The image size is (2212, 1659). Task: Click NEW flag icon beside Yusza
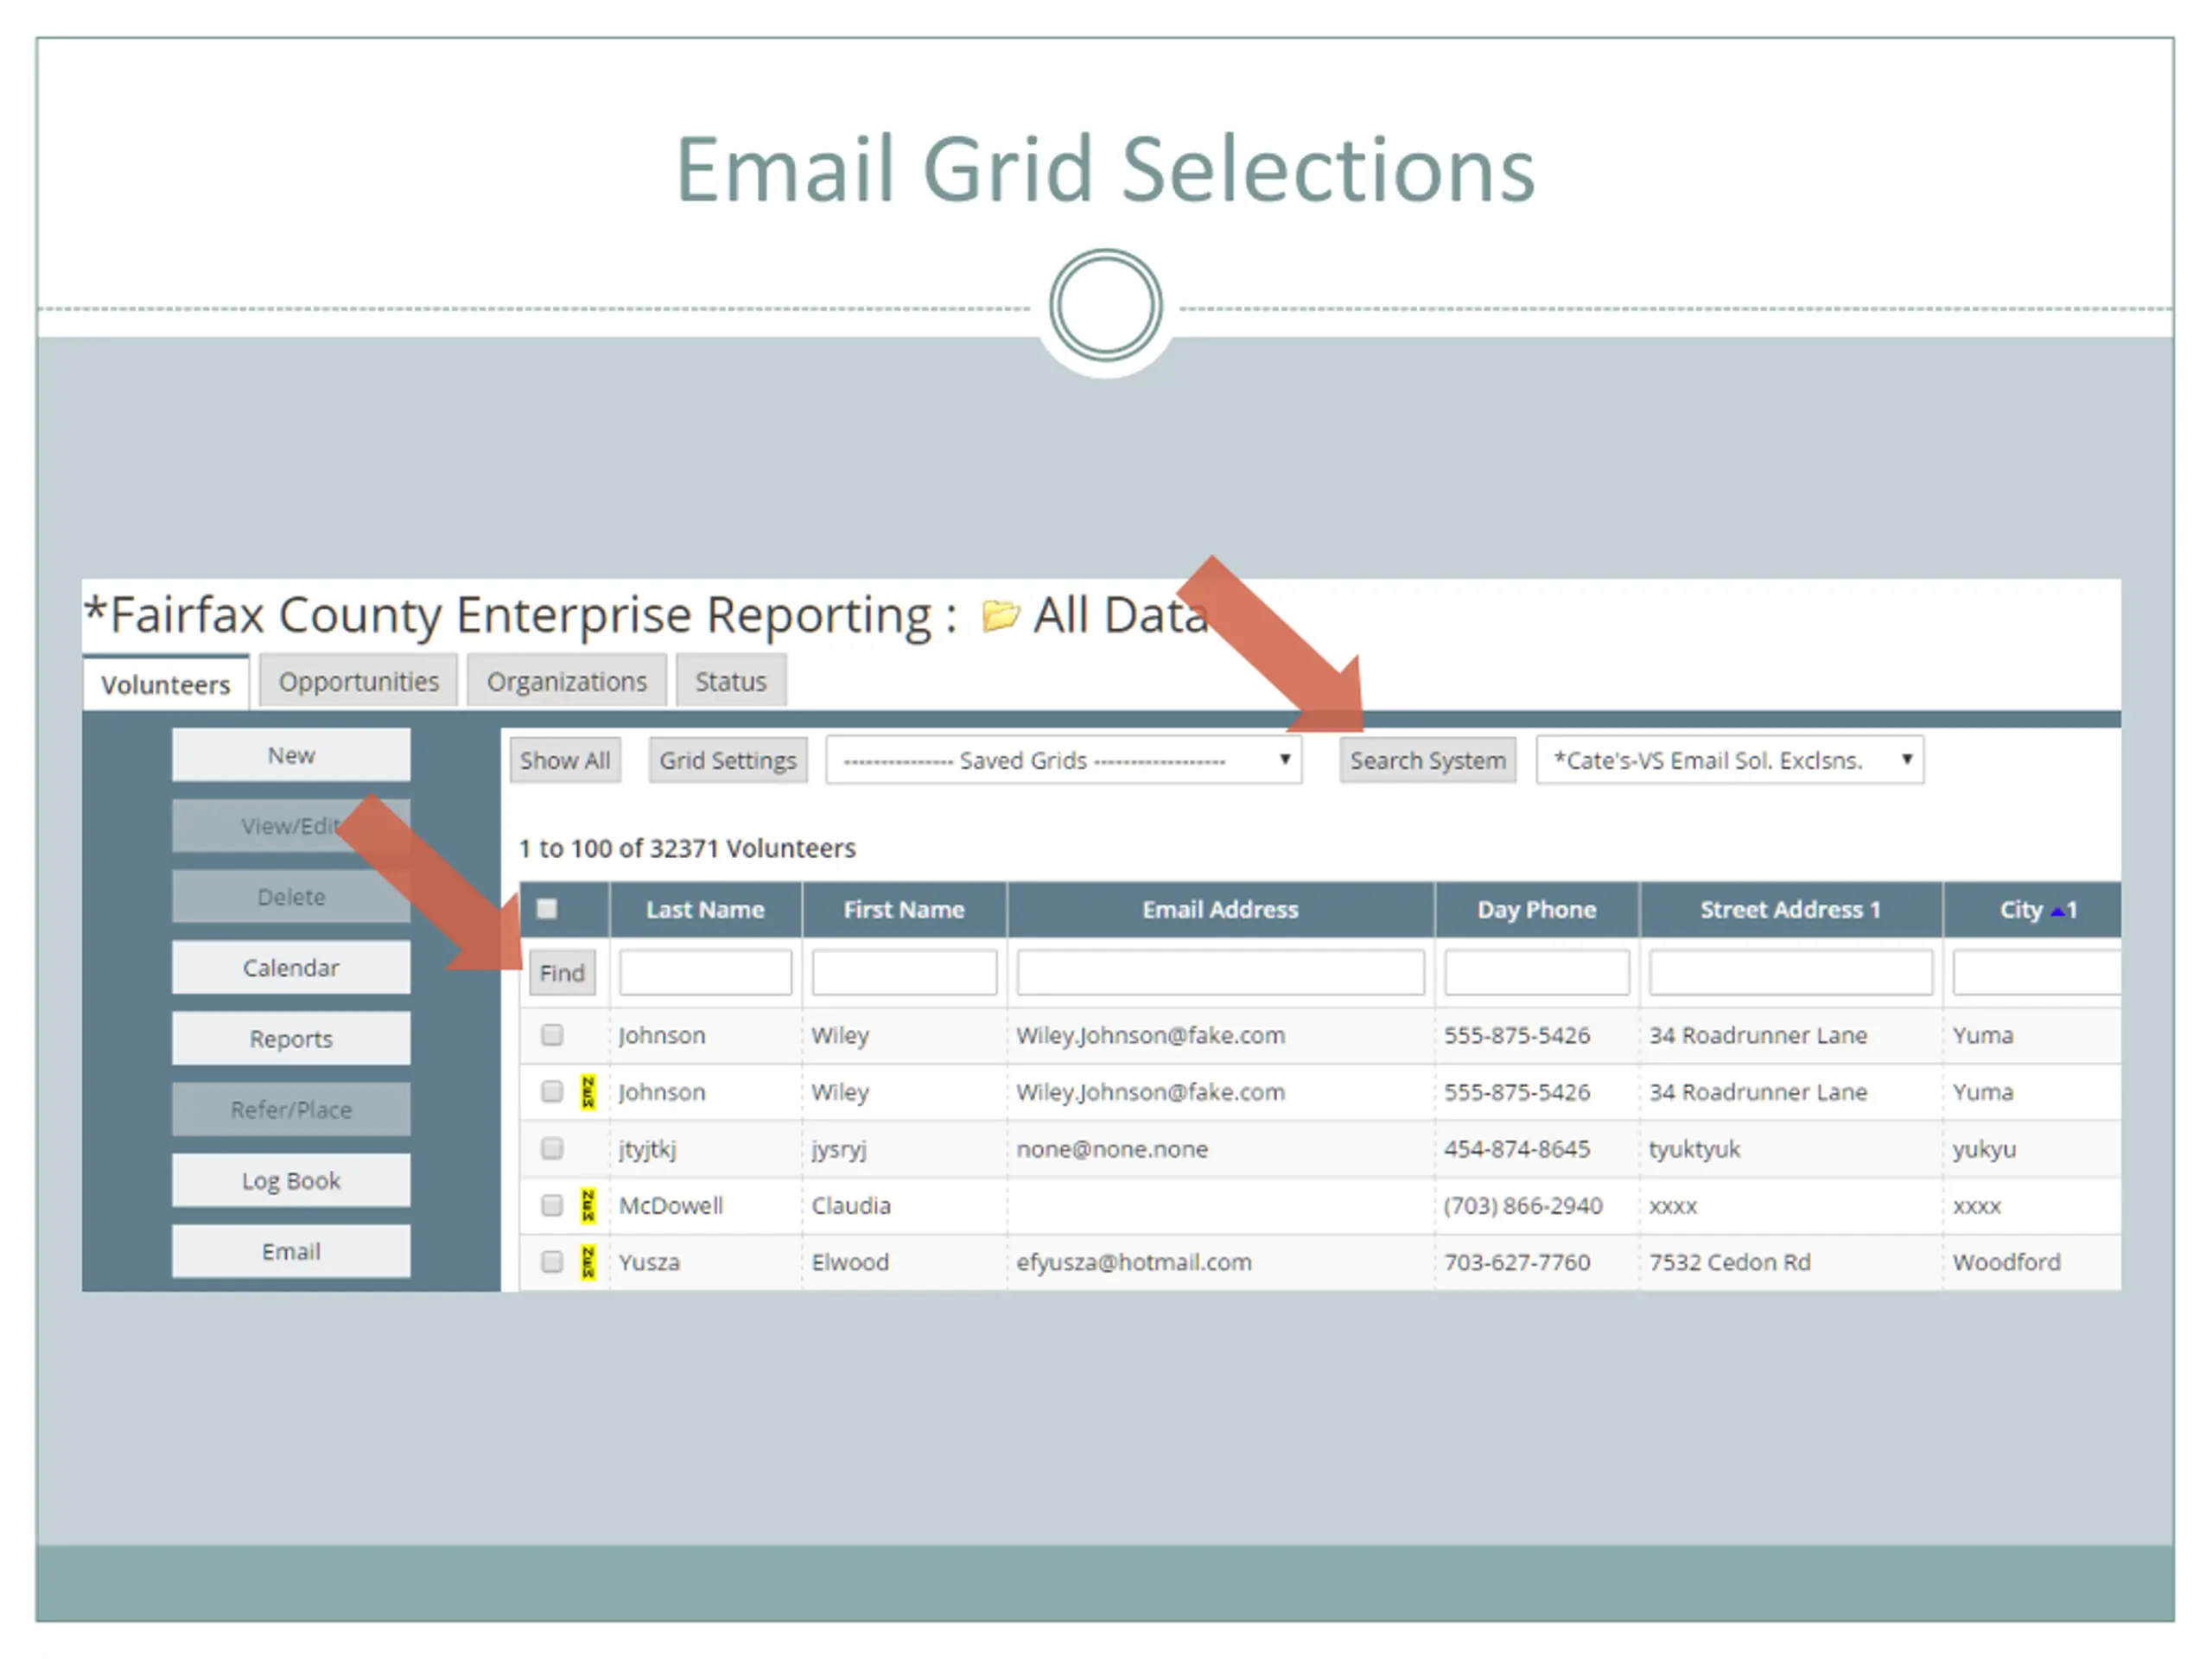[588, 1262]
